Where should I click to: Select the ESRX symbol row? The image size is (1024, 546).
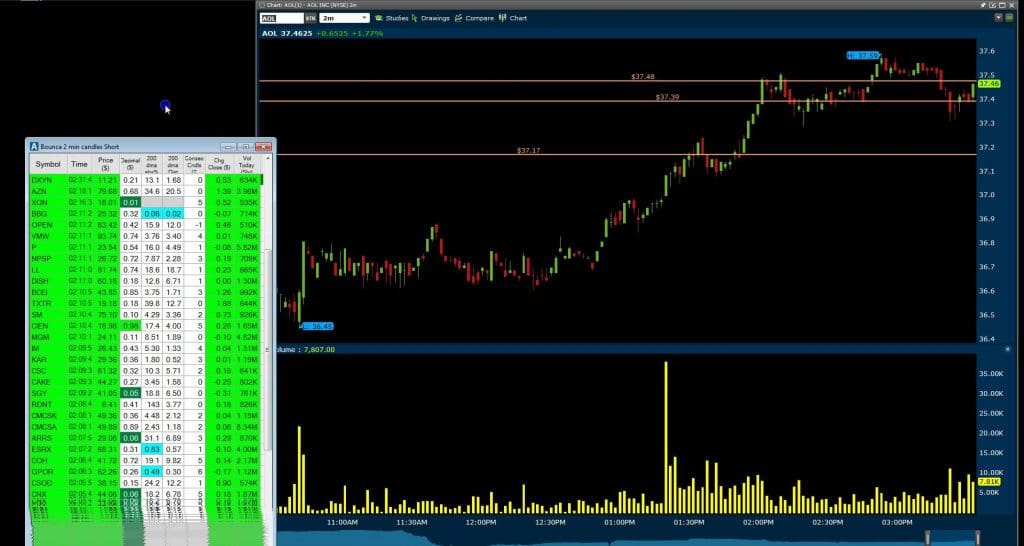point(146,449)
